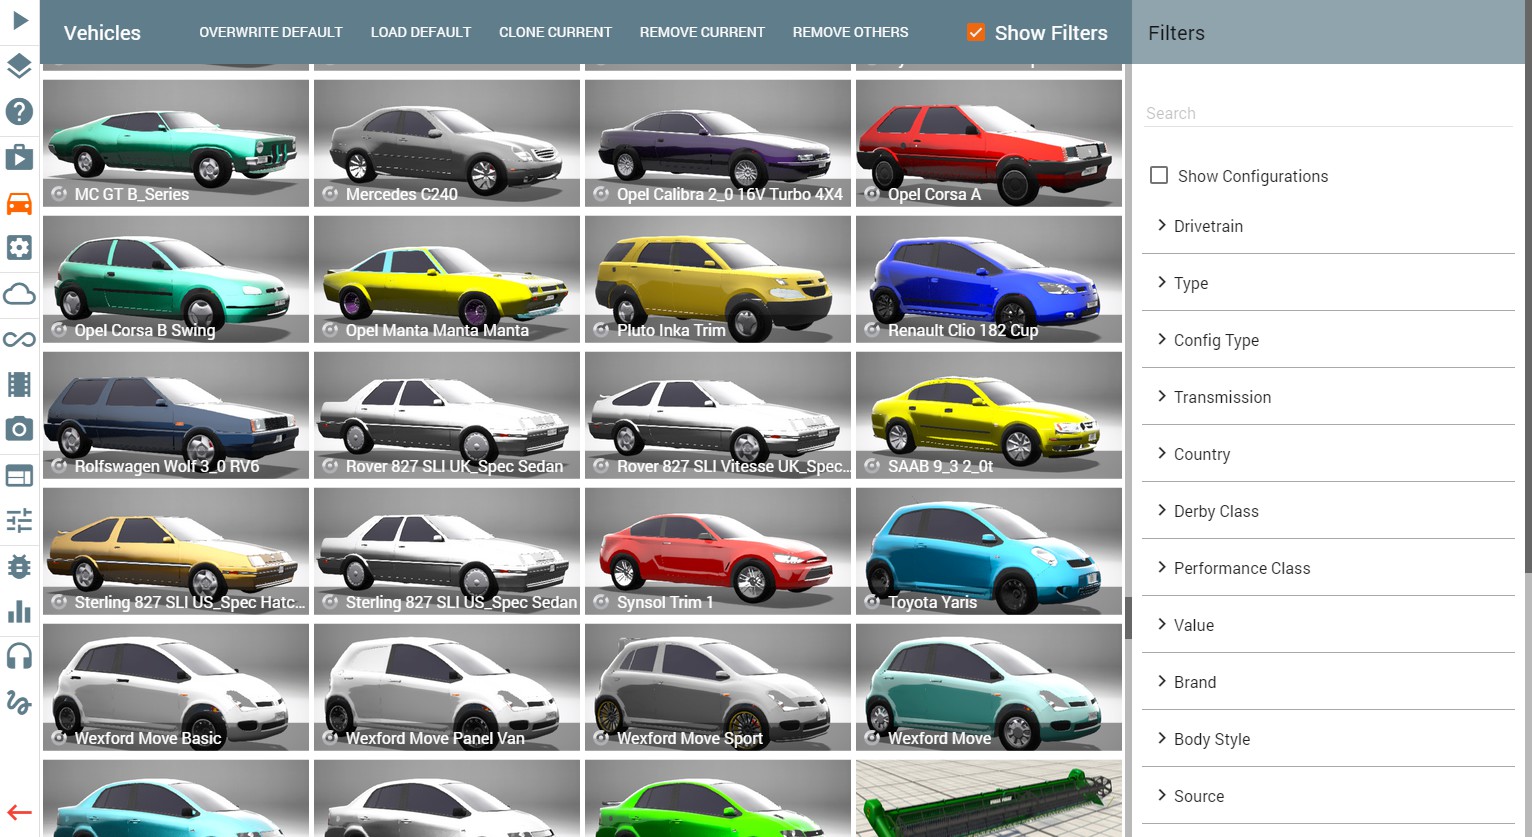Click the infinity loop sidebar icon
This screenshot has height=837, width=1532.
19,339
